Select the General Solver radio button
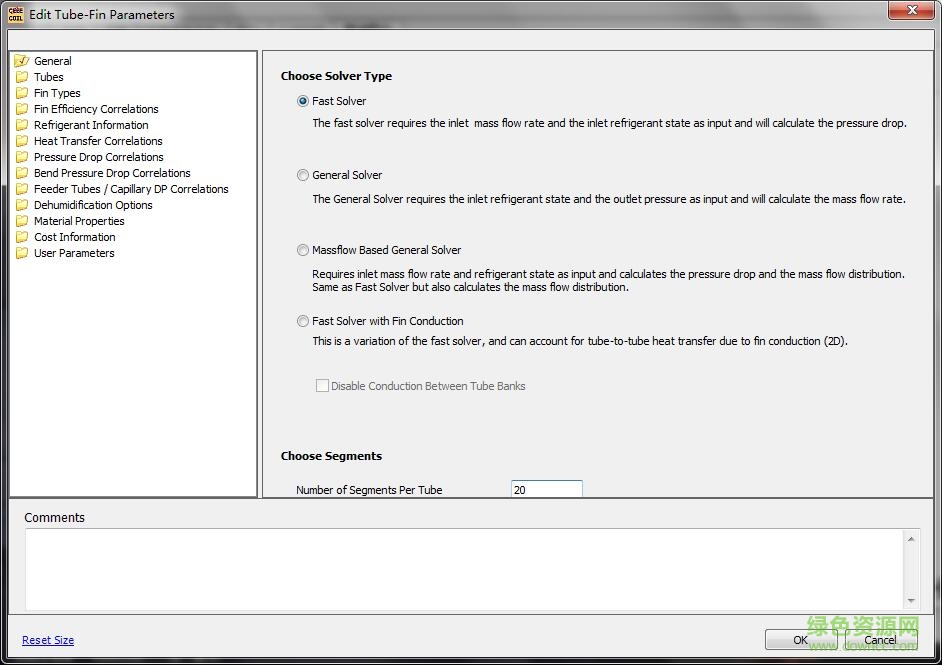 pyautogui.click(x=303, y=175)
